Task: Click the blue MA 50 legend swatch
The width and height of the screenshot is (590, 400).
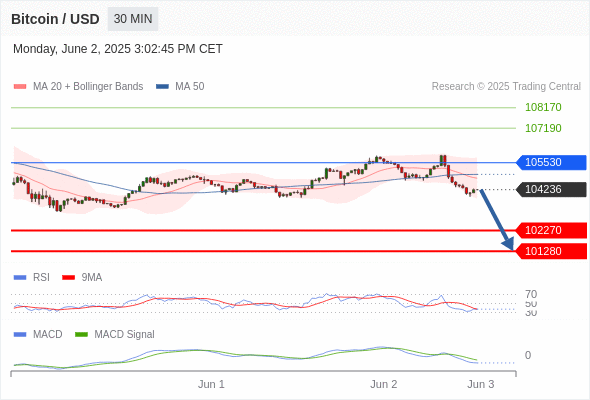Action: coord(162,87)
